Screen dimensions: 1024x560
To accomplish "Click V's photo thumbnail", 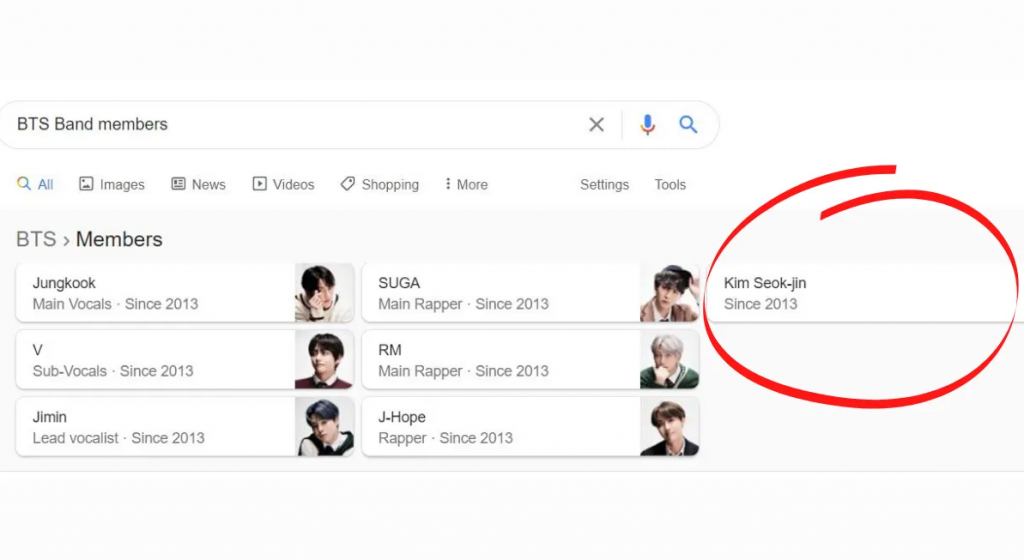I will pos(324,360).
